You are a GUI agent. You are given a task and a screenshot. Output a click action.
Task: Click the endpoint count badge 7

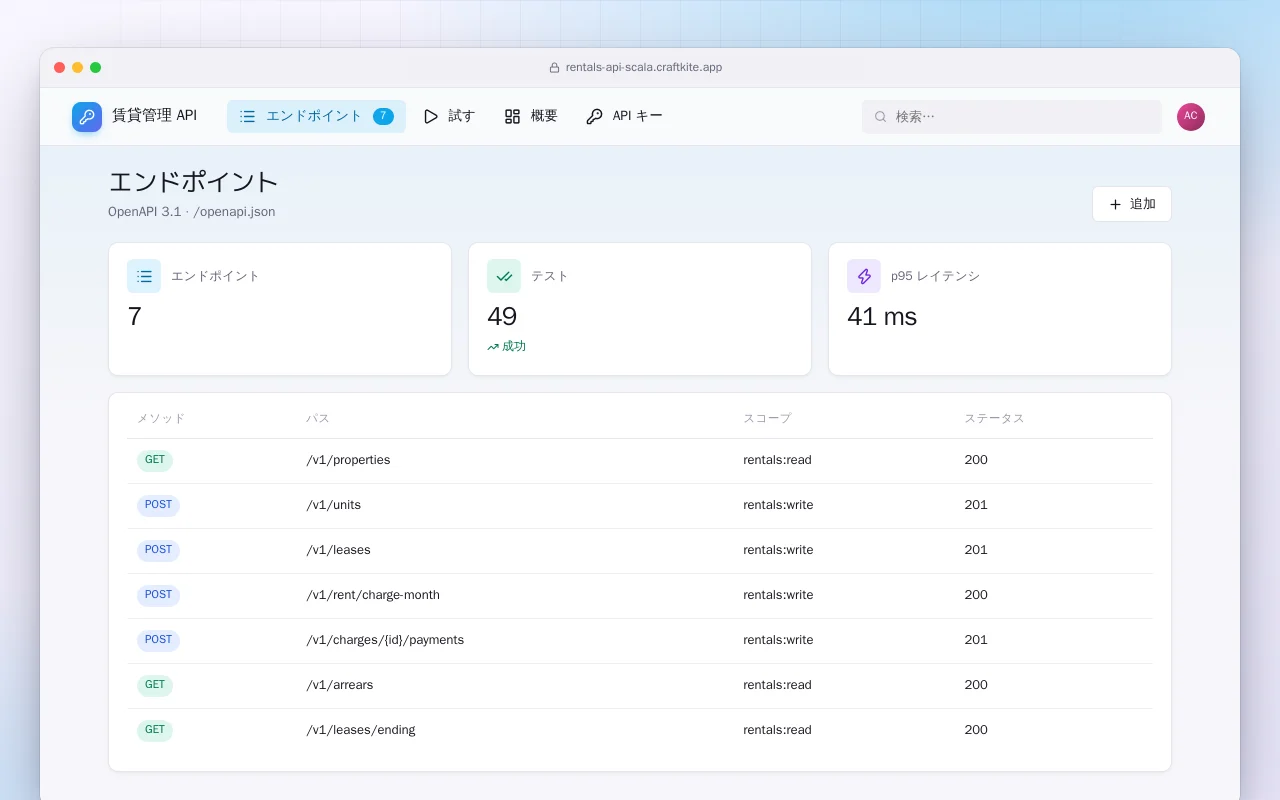click(383, 116)
